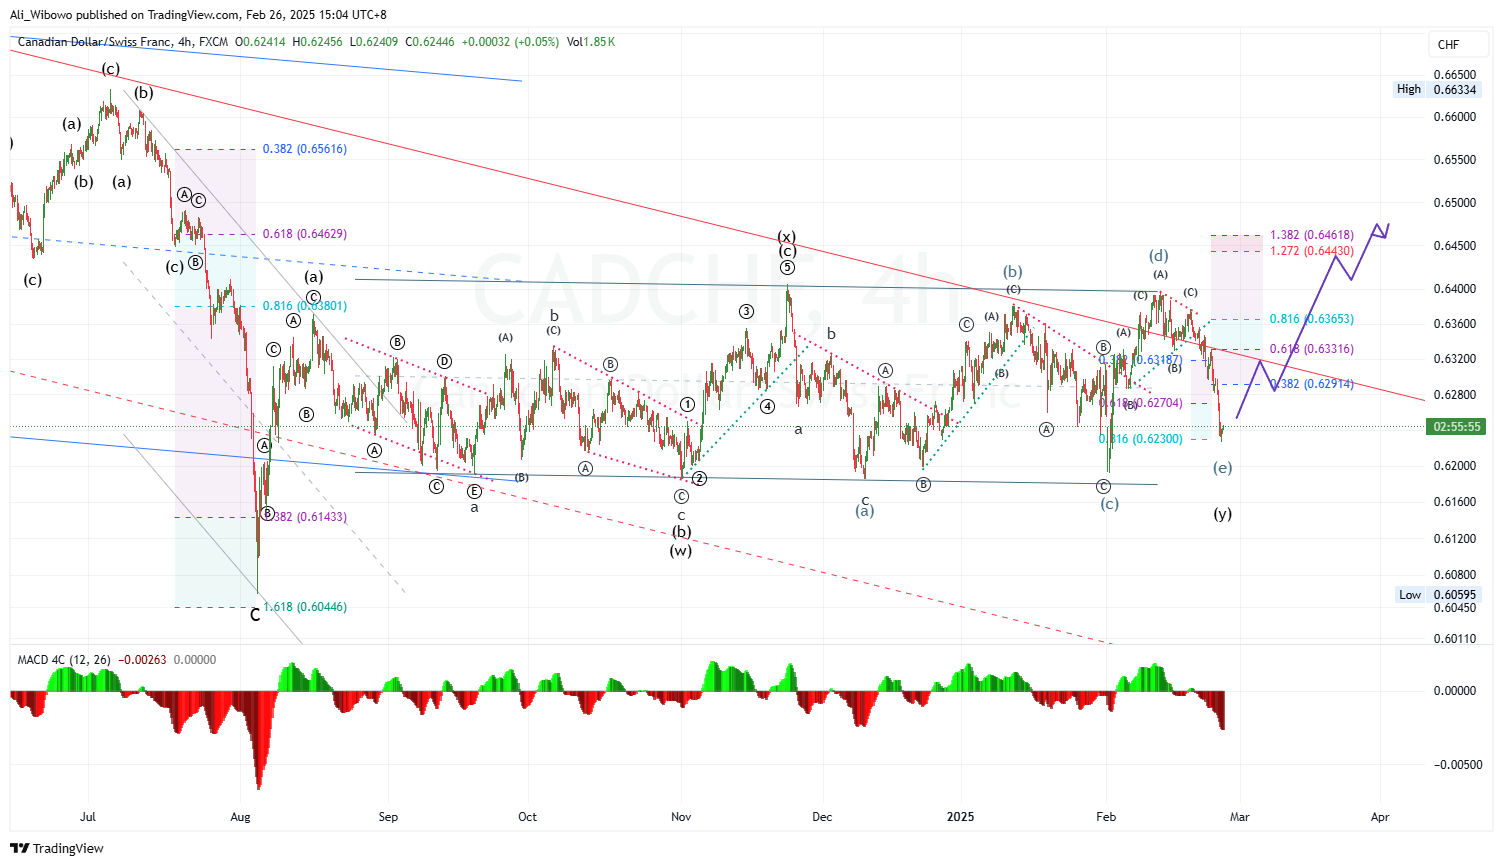The image size is (1503, 866).
Task: Select the 1.618 (0.60446) Fibonacci label
Action: click(x=305, y=607)
